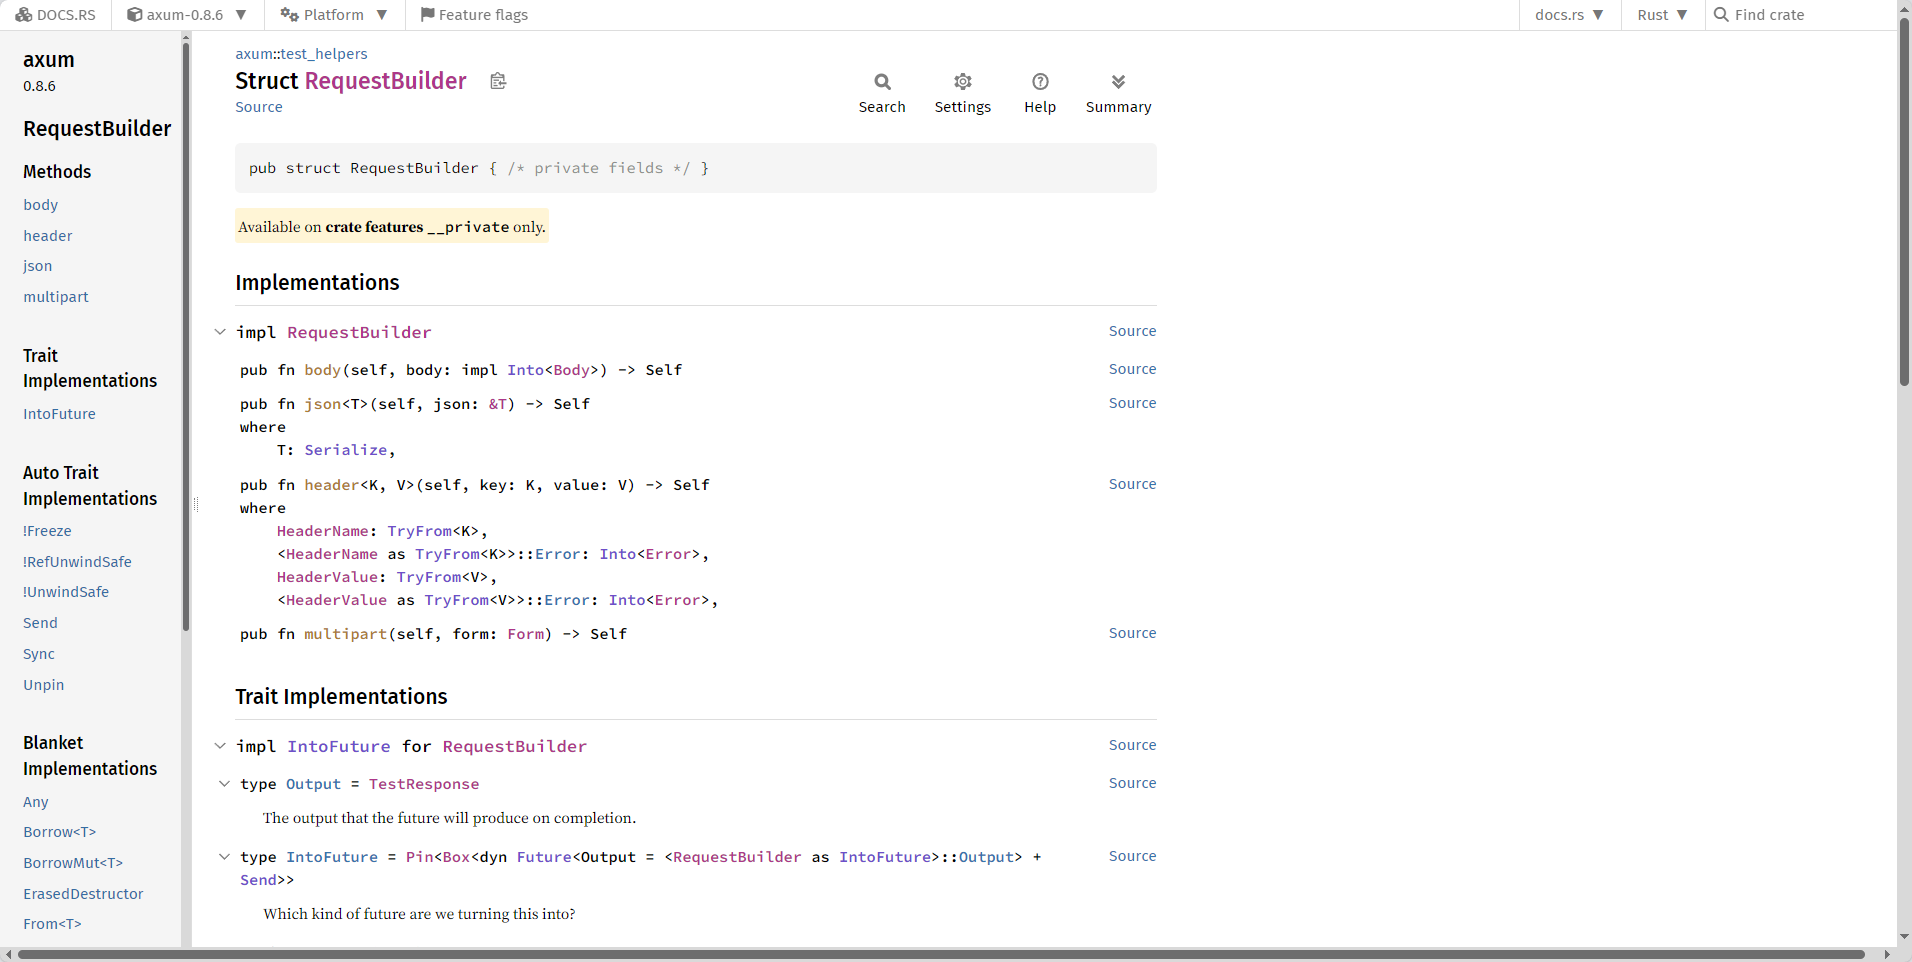
Task: Click the Form type in multipart signature
Action: click(x=526, y=634)
